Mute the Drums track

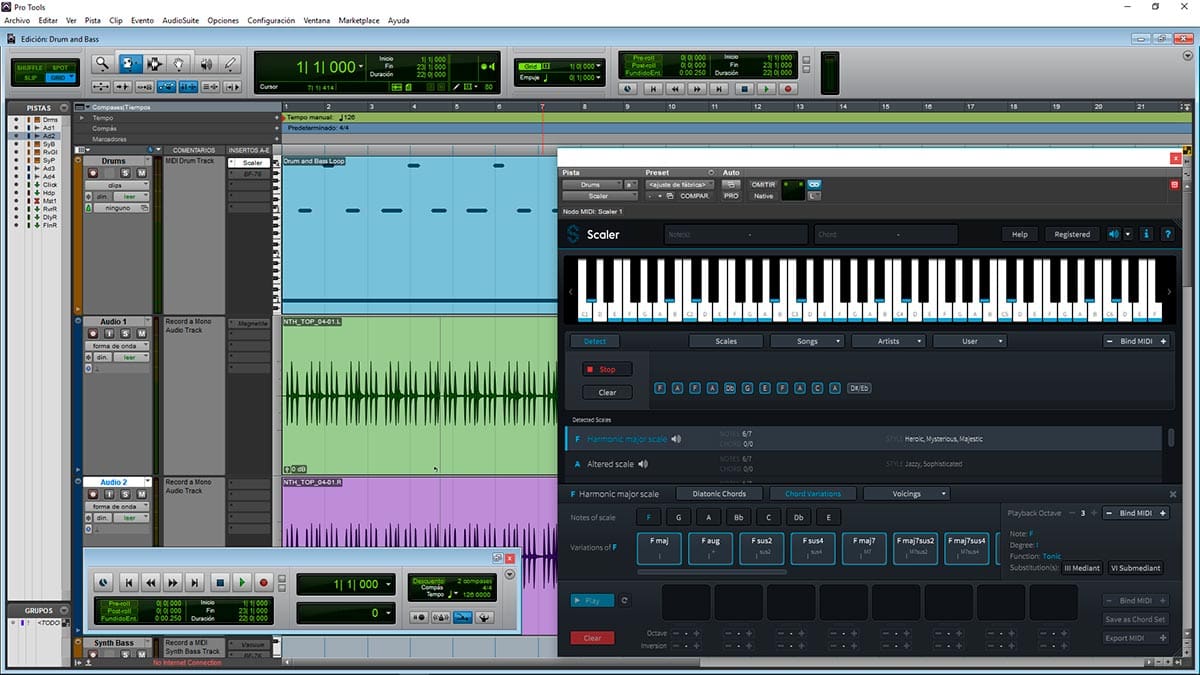[141, 173]
